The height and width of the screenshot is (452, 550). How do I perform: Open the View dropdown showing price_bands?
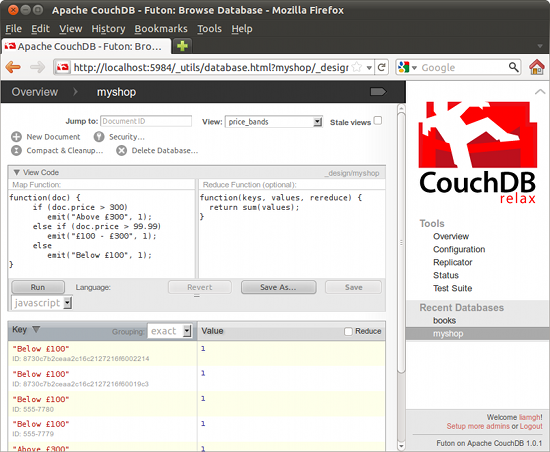[273, 122]
